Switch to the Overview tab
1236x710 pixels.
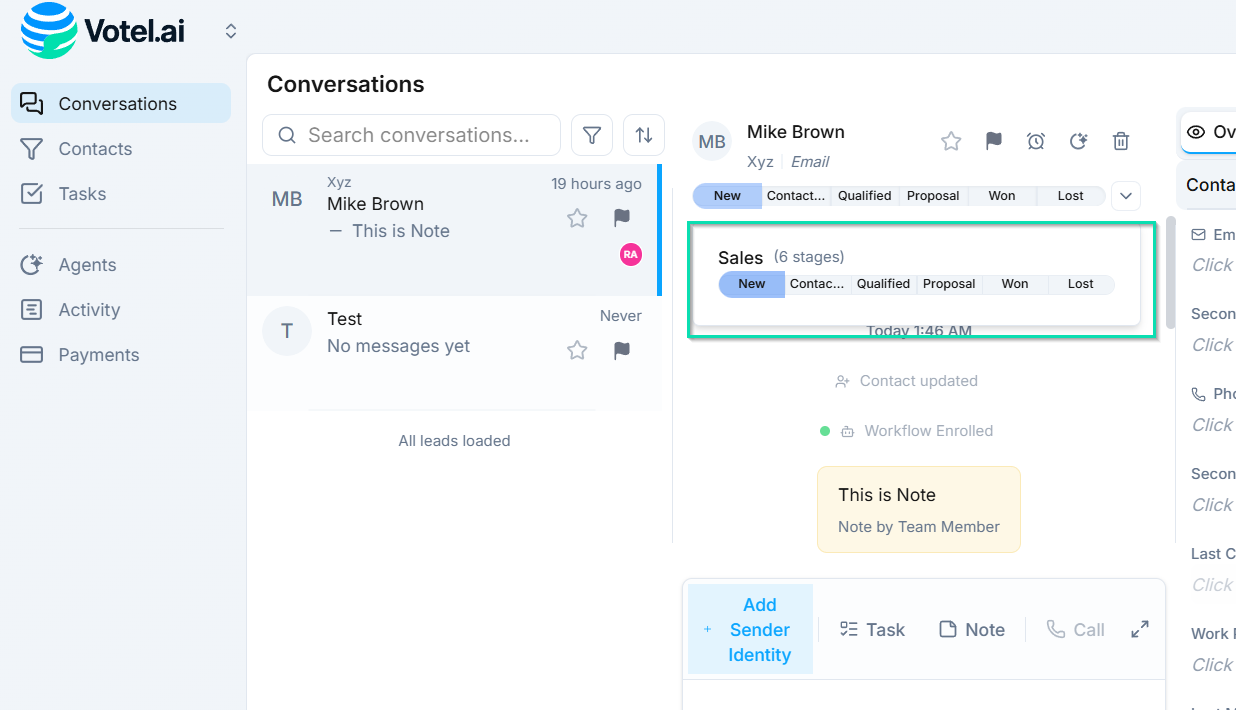point(1210,132)
